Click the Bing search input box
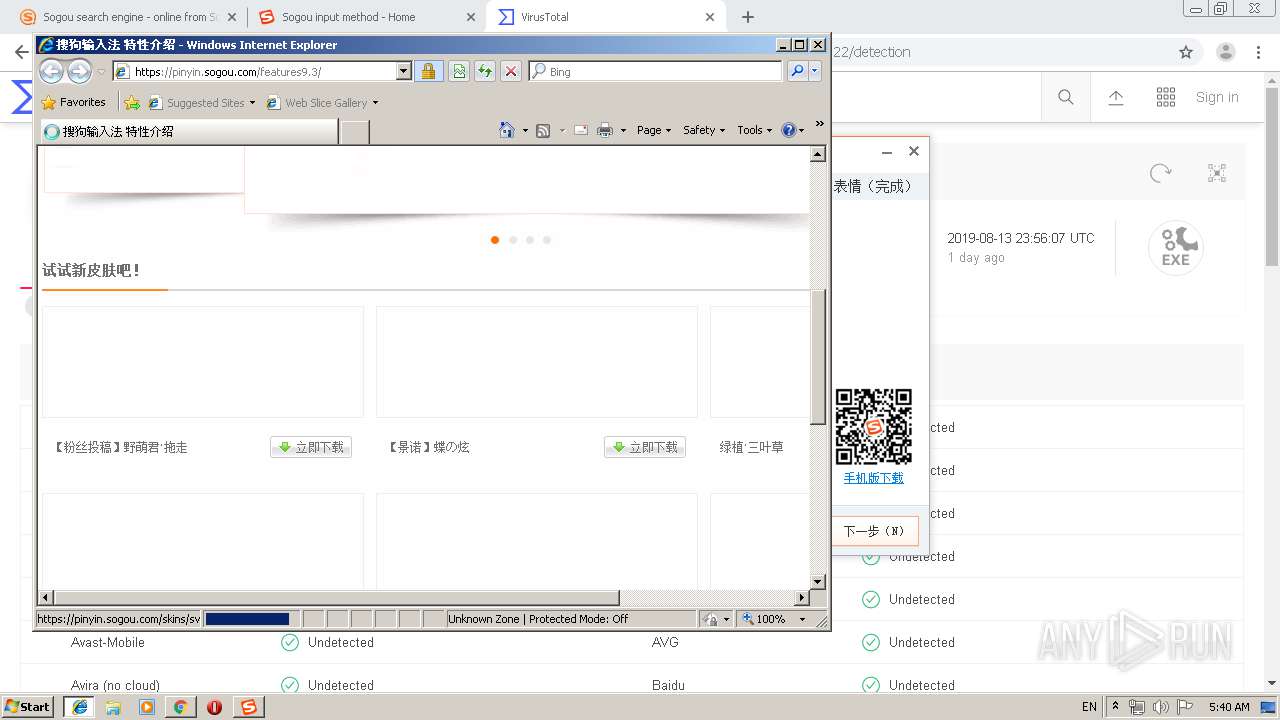Image resolution: width=1280 pixels, height=720 pixels. (x=656, y=71)
